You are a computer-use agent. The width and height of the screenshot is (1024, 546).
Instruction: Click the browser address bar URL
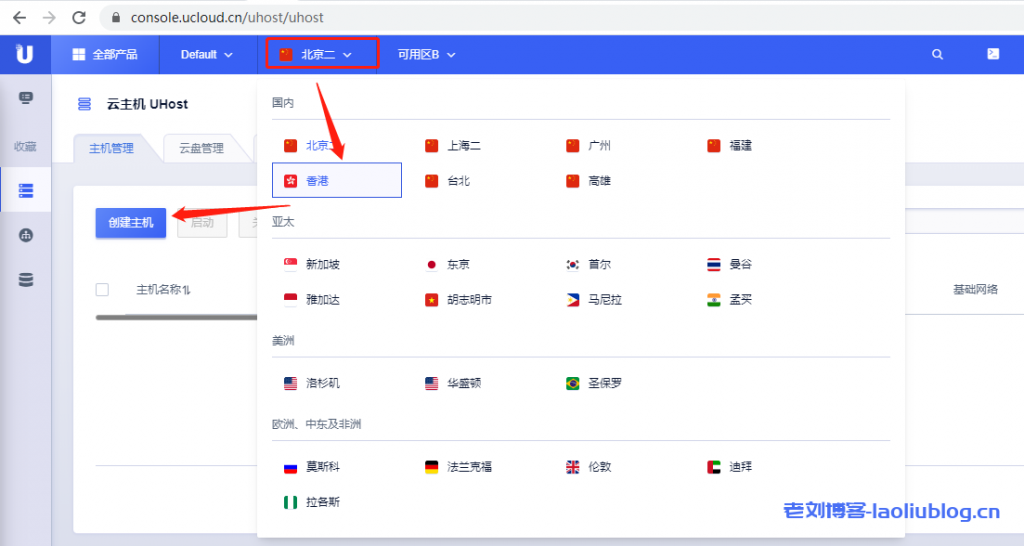click(227, 18)
